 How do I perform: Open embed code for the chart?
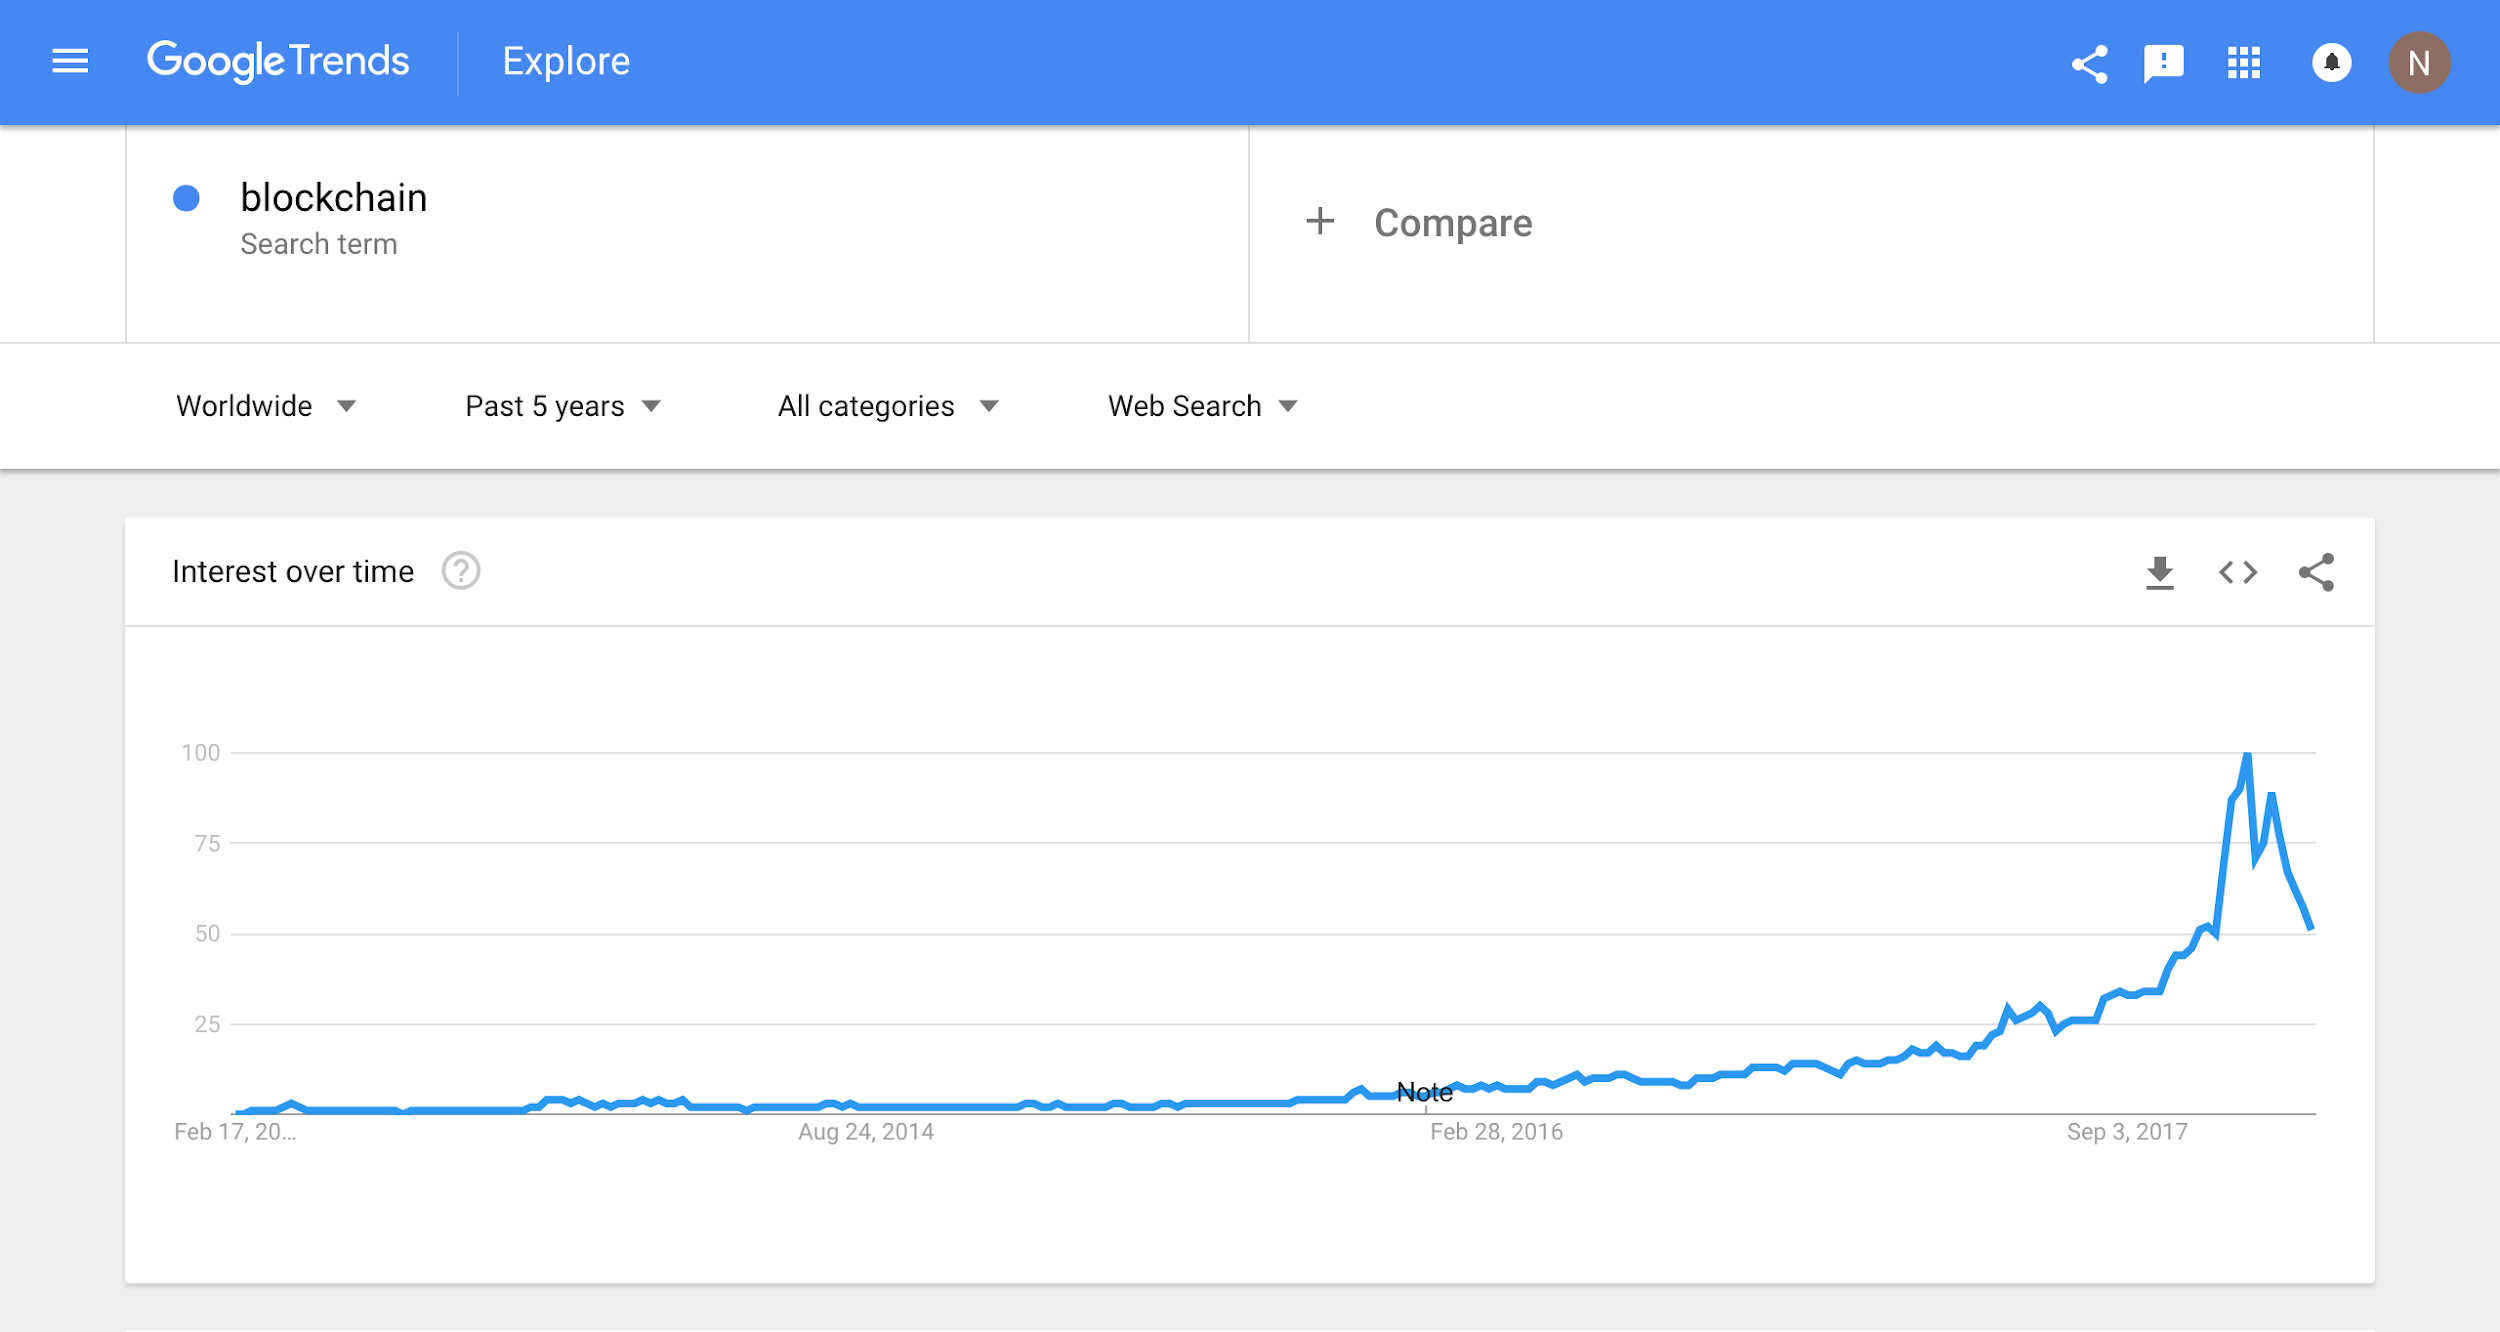coord(2238,572)
